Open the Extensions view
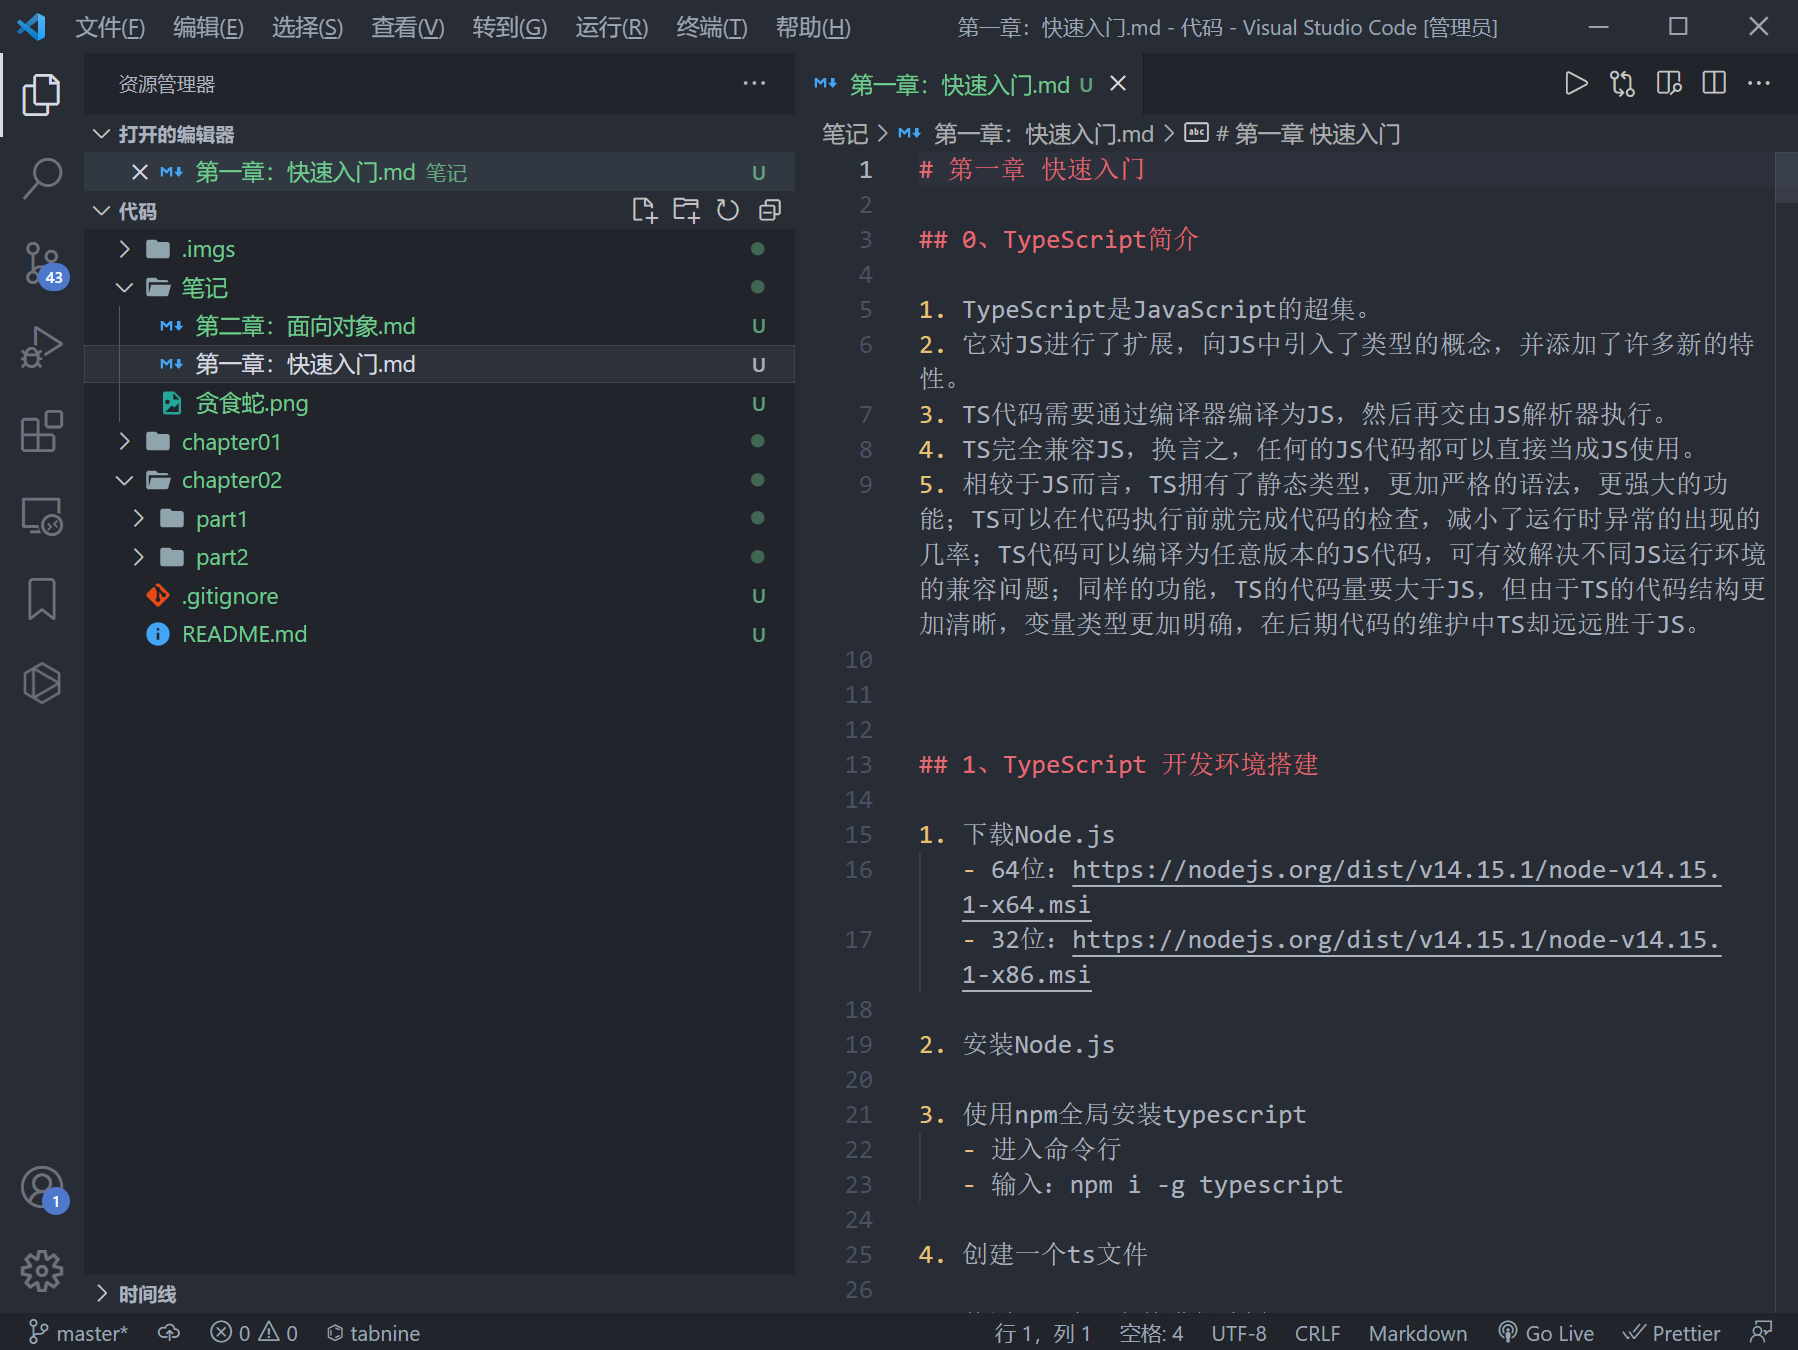The image size is (1798, 1350). [41, 432]
